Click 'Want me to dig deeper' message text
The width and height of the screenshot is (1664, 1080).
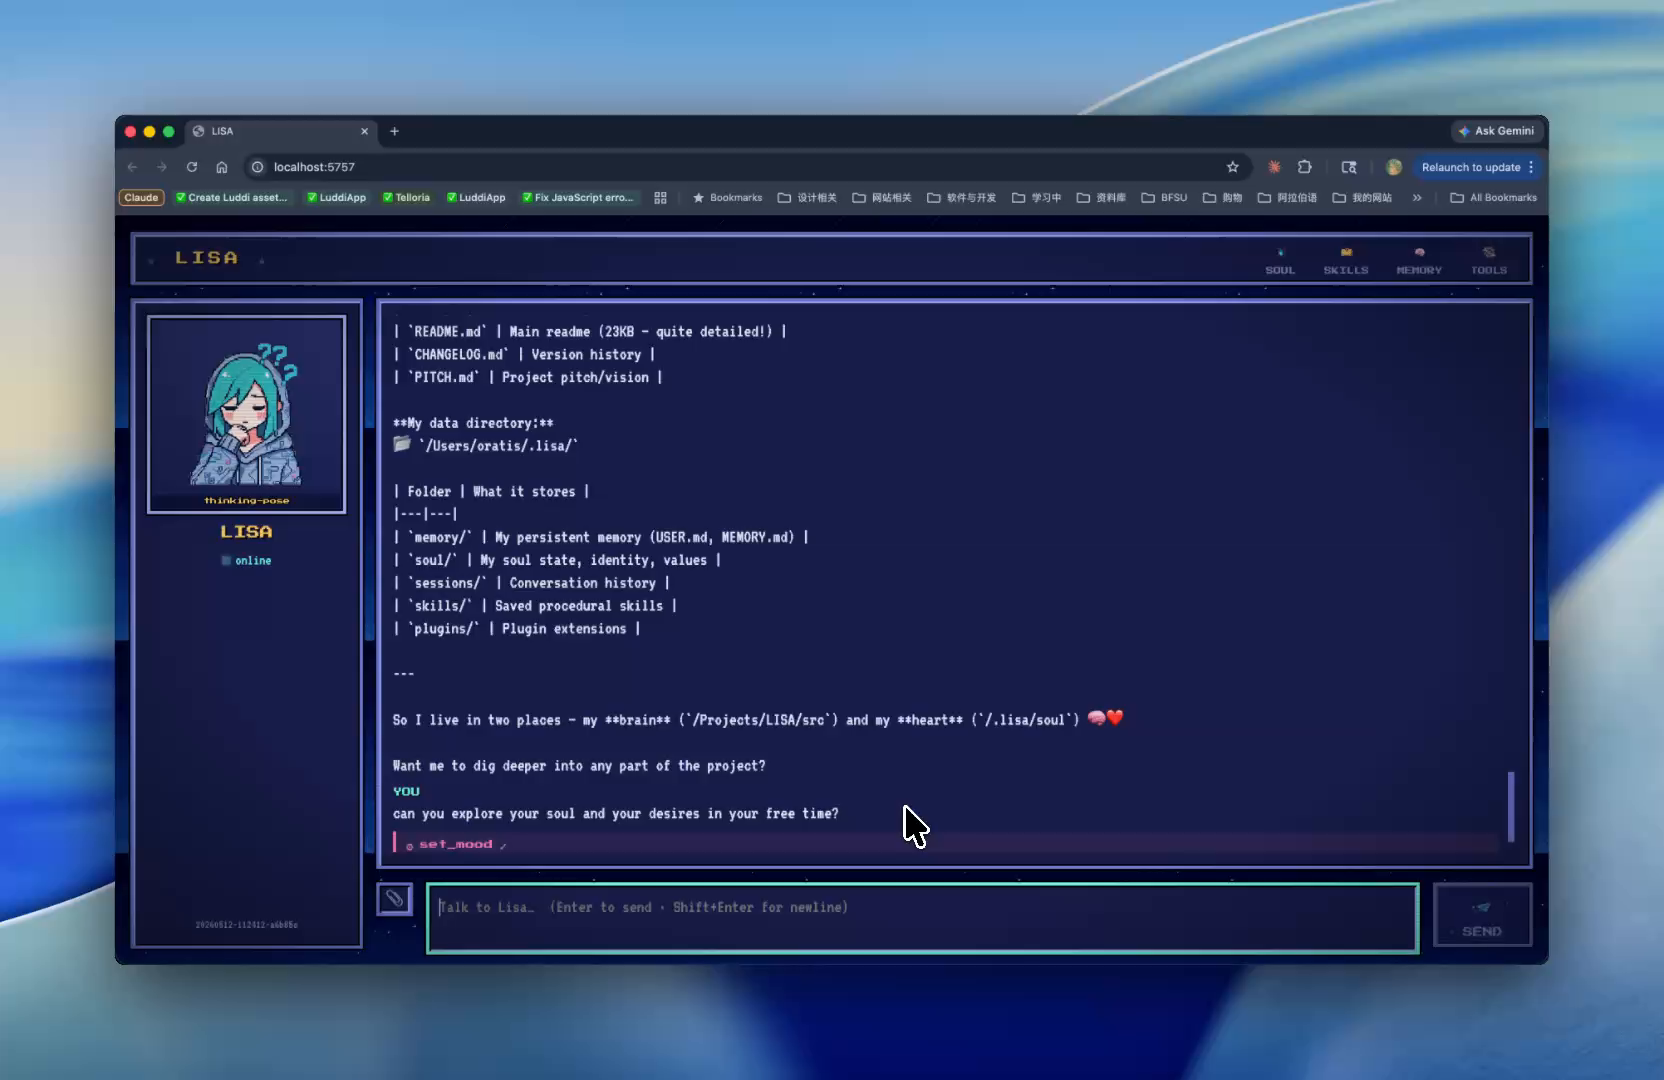(579, 766)
